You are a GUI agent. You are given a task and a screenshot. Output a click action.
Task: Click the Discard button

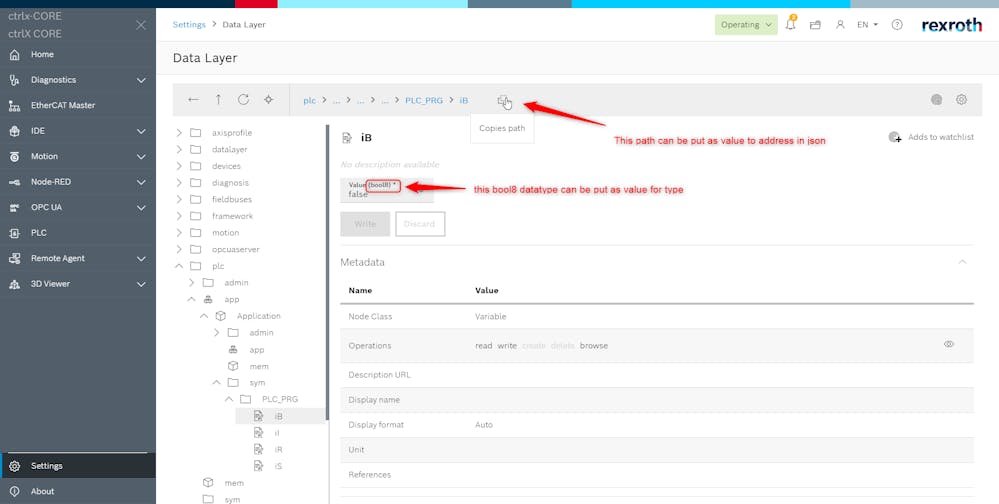tap(420, 224)
